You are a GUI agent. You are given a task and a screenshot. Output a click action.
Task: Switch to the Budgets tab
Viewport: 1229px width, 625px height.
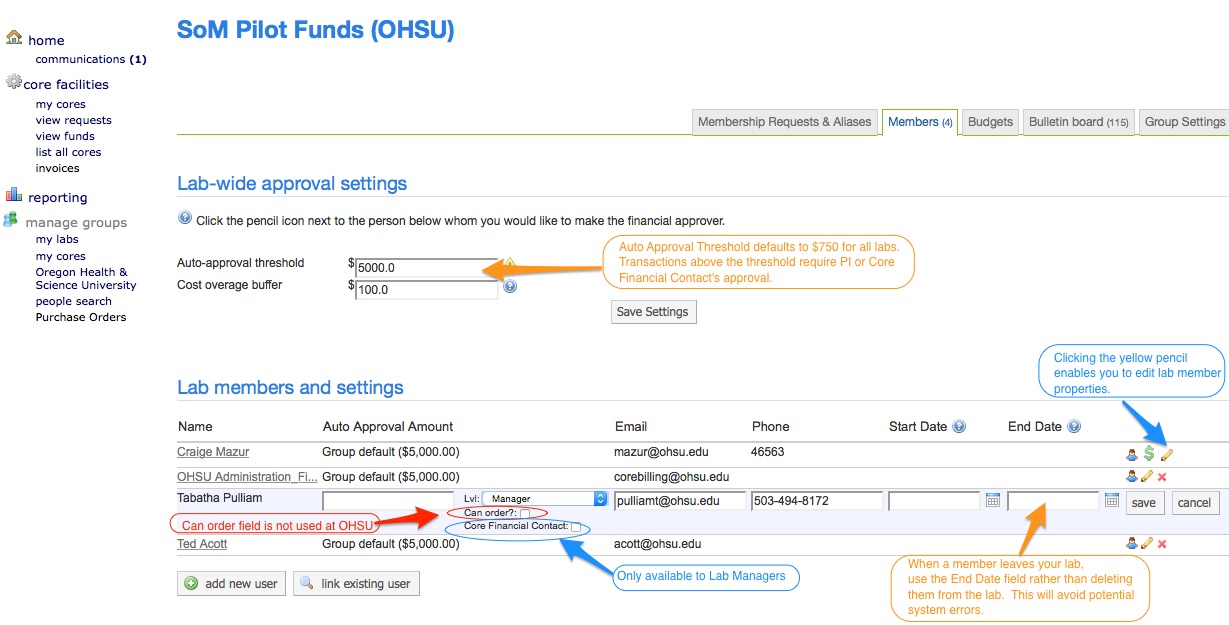(x=990, y=122)
